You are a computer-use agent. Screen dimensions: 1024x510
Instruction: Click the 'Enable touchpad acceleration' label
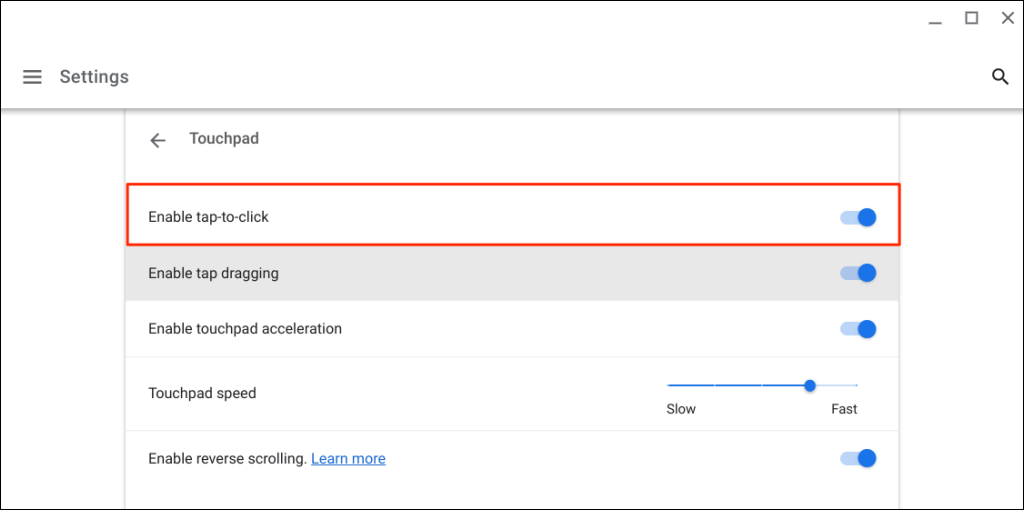pos(245,329)
